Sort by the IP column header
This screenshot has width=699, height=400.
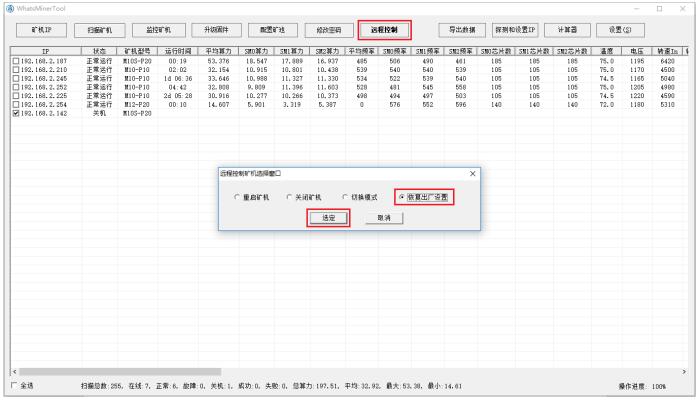46,51
